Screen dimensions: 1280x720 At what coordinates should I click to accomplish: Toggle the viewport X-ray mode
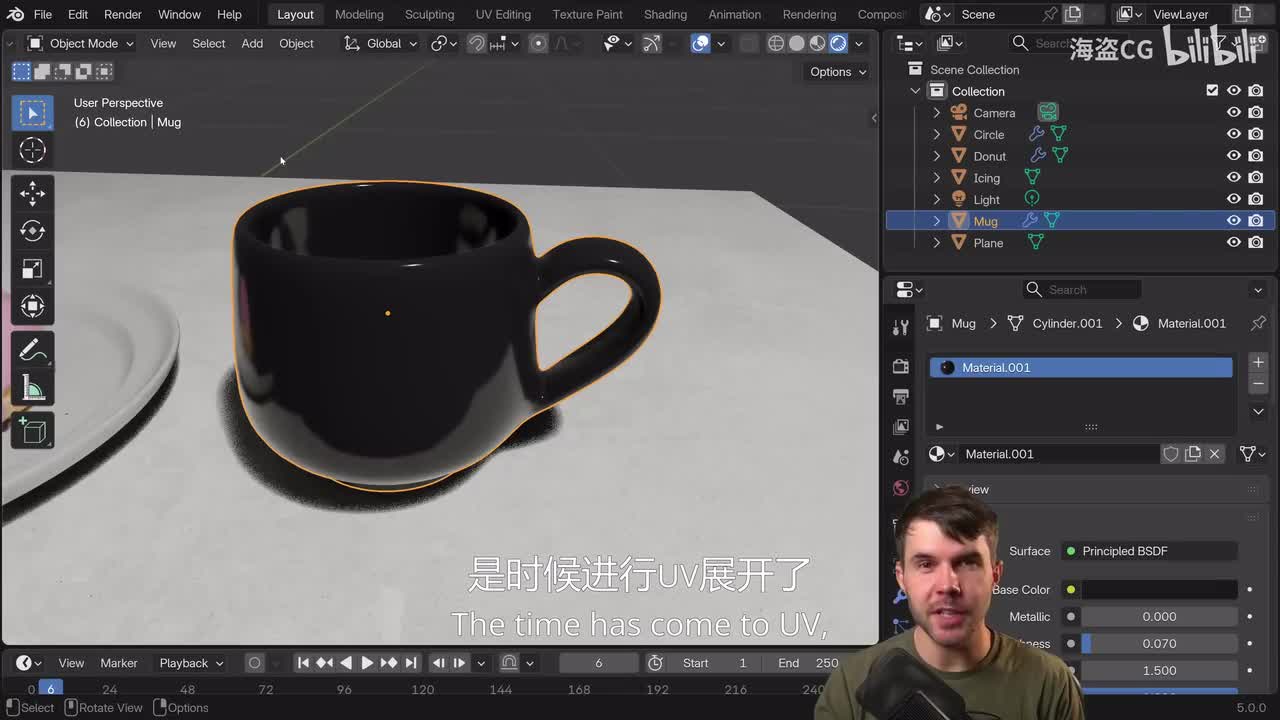[748, 43]
